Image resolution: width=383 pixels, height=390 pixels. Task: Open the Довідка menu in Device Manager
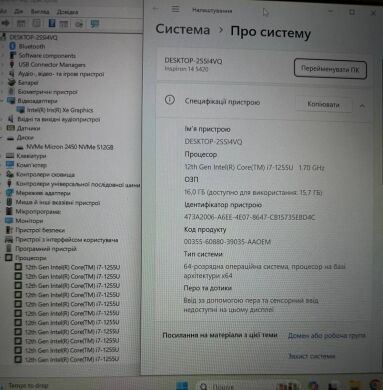(67, 12)
